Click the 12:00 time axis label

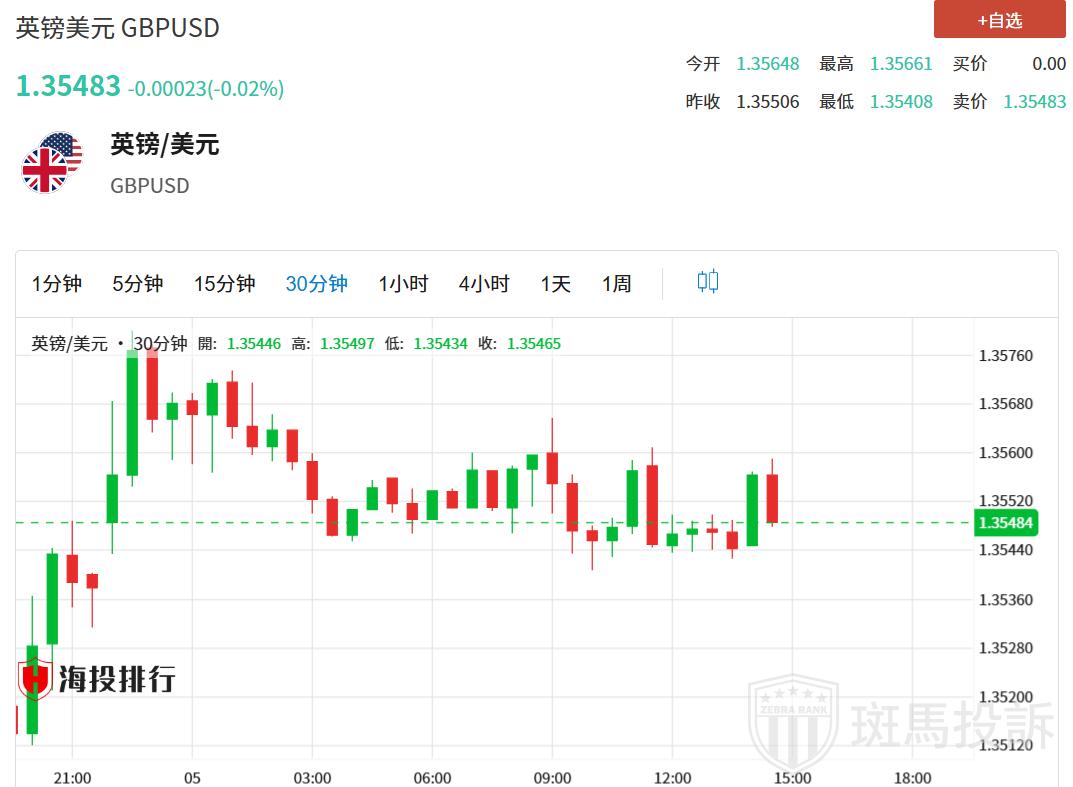pos(672,778)
